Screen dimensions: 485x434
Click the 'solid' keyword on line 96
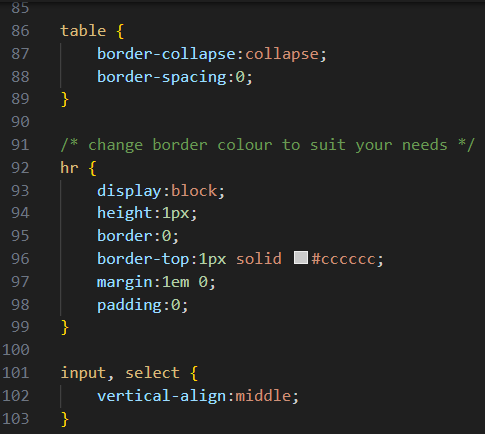click(x=259, y=259)
